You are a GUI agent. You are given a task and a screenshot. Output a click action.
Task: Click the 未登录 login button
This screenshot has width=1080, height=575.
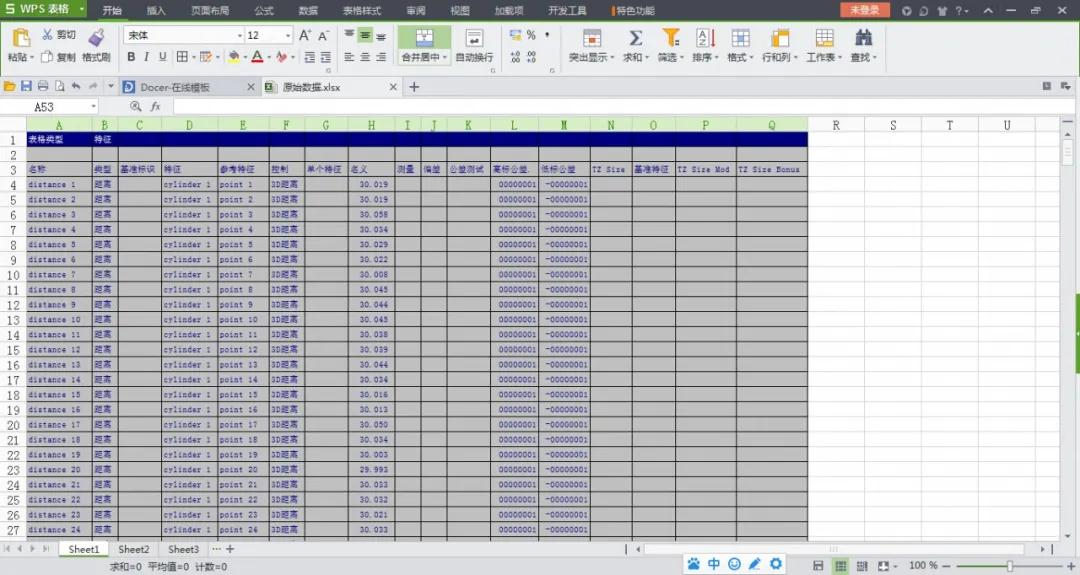pos(864,10)
